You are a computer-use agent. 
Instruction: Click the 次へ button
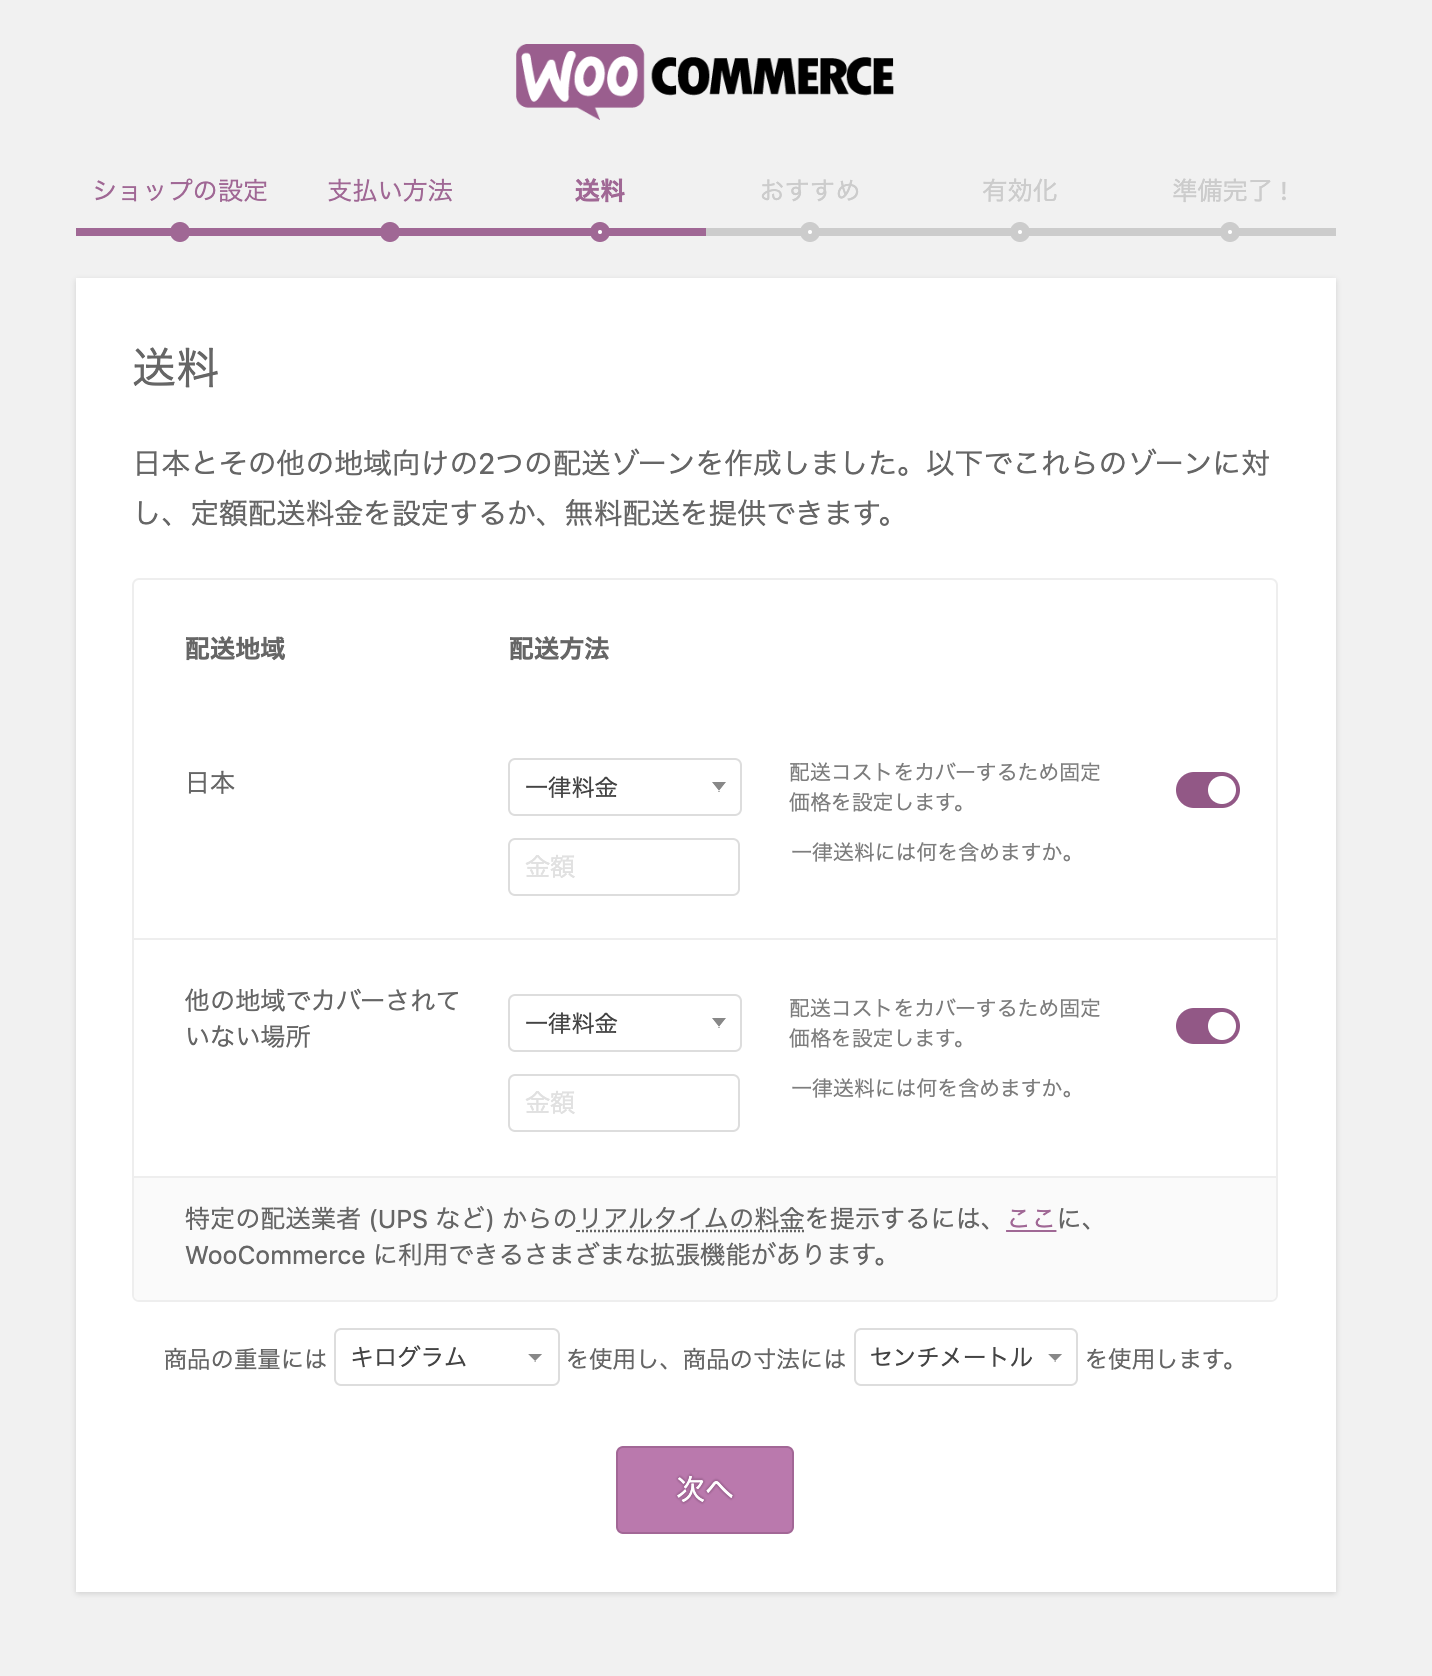[x=705, y=1490]
